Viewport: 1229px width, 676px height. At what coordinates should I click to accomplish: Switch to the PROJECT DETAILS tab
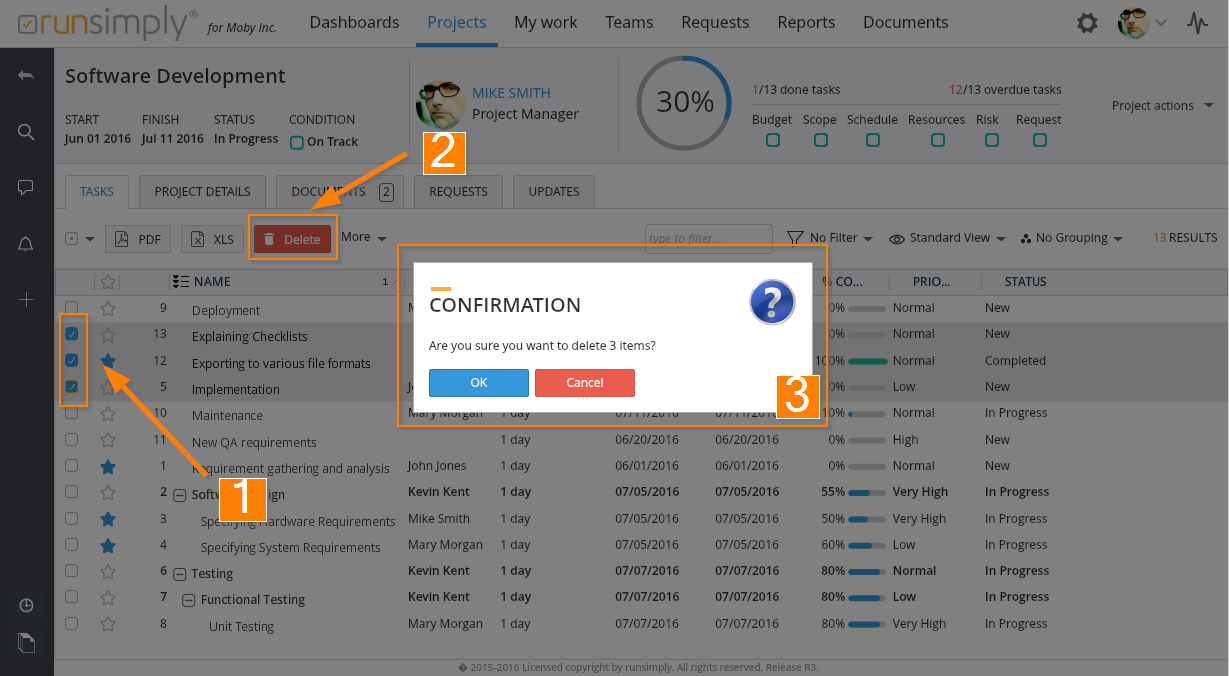pyautogui.click(x=202, y=192)
